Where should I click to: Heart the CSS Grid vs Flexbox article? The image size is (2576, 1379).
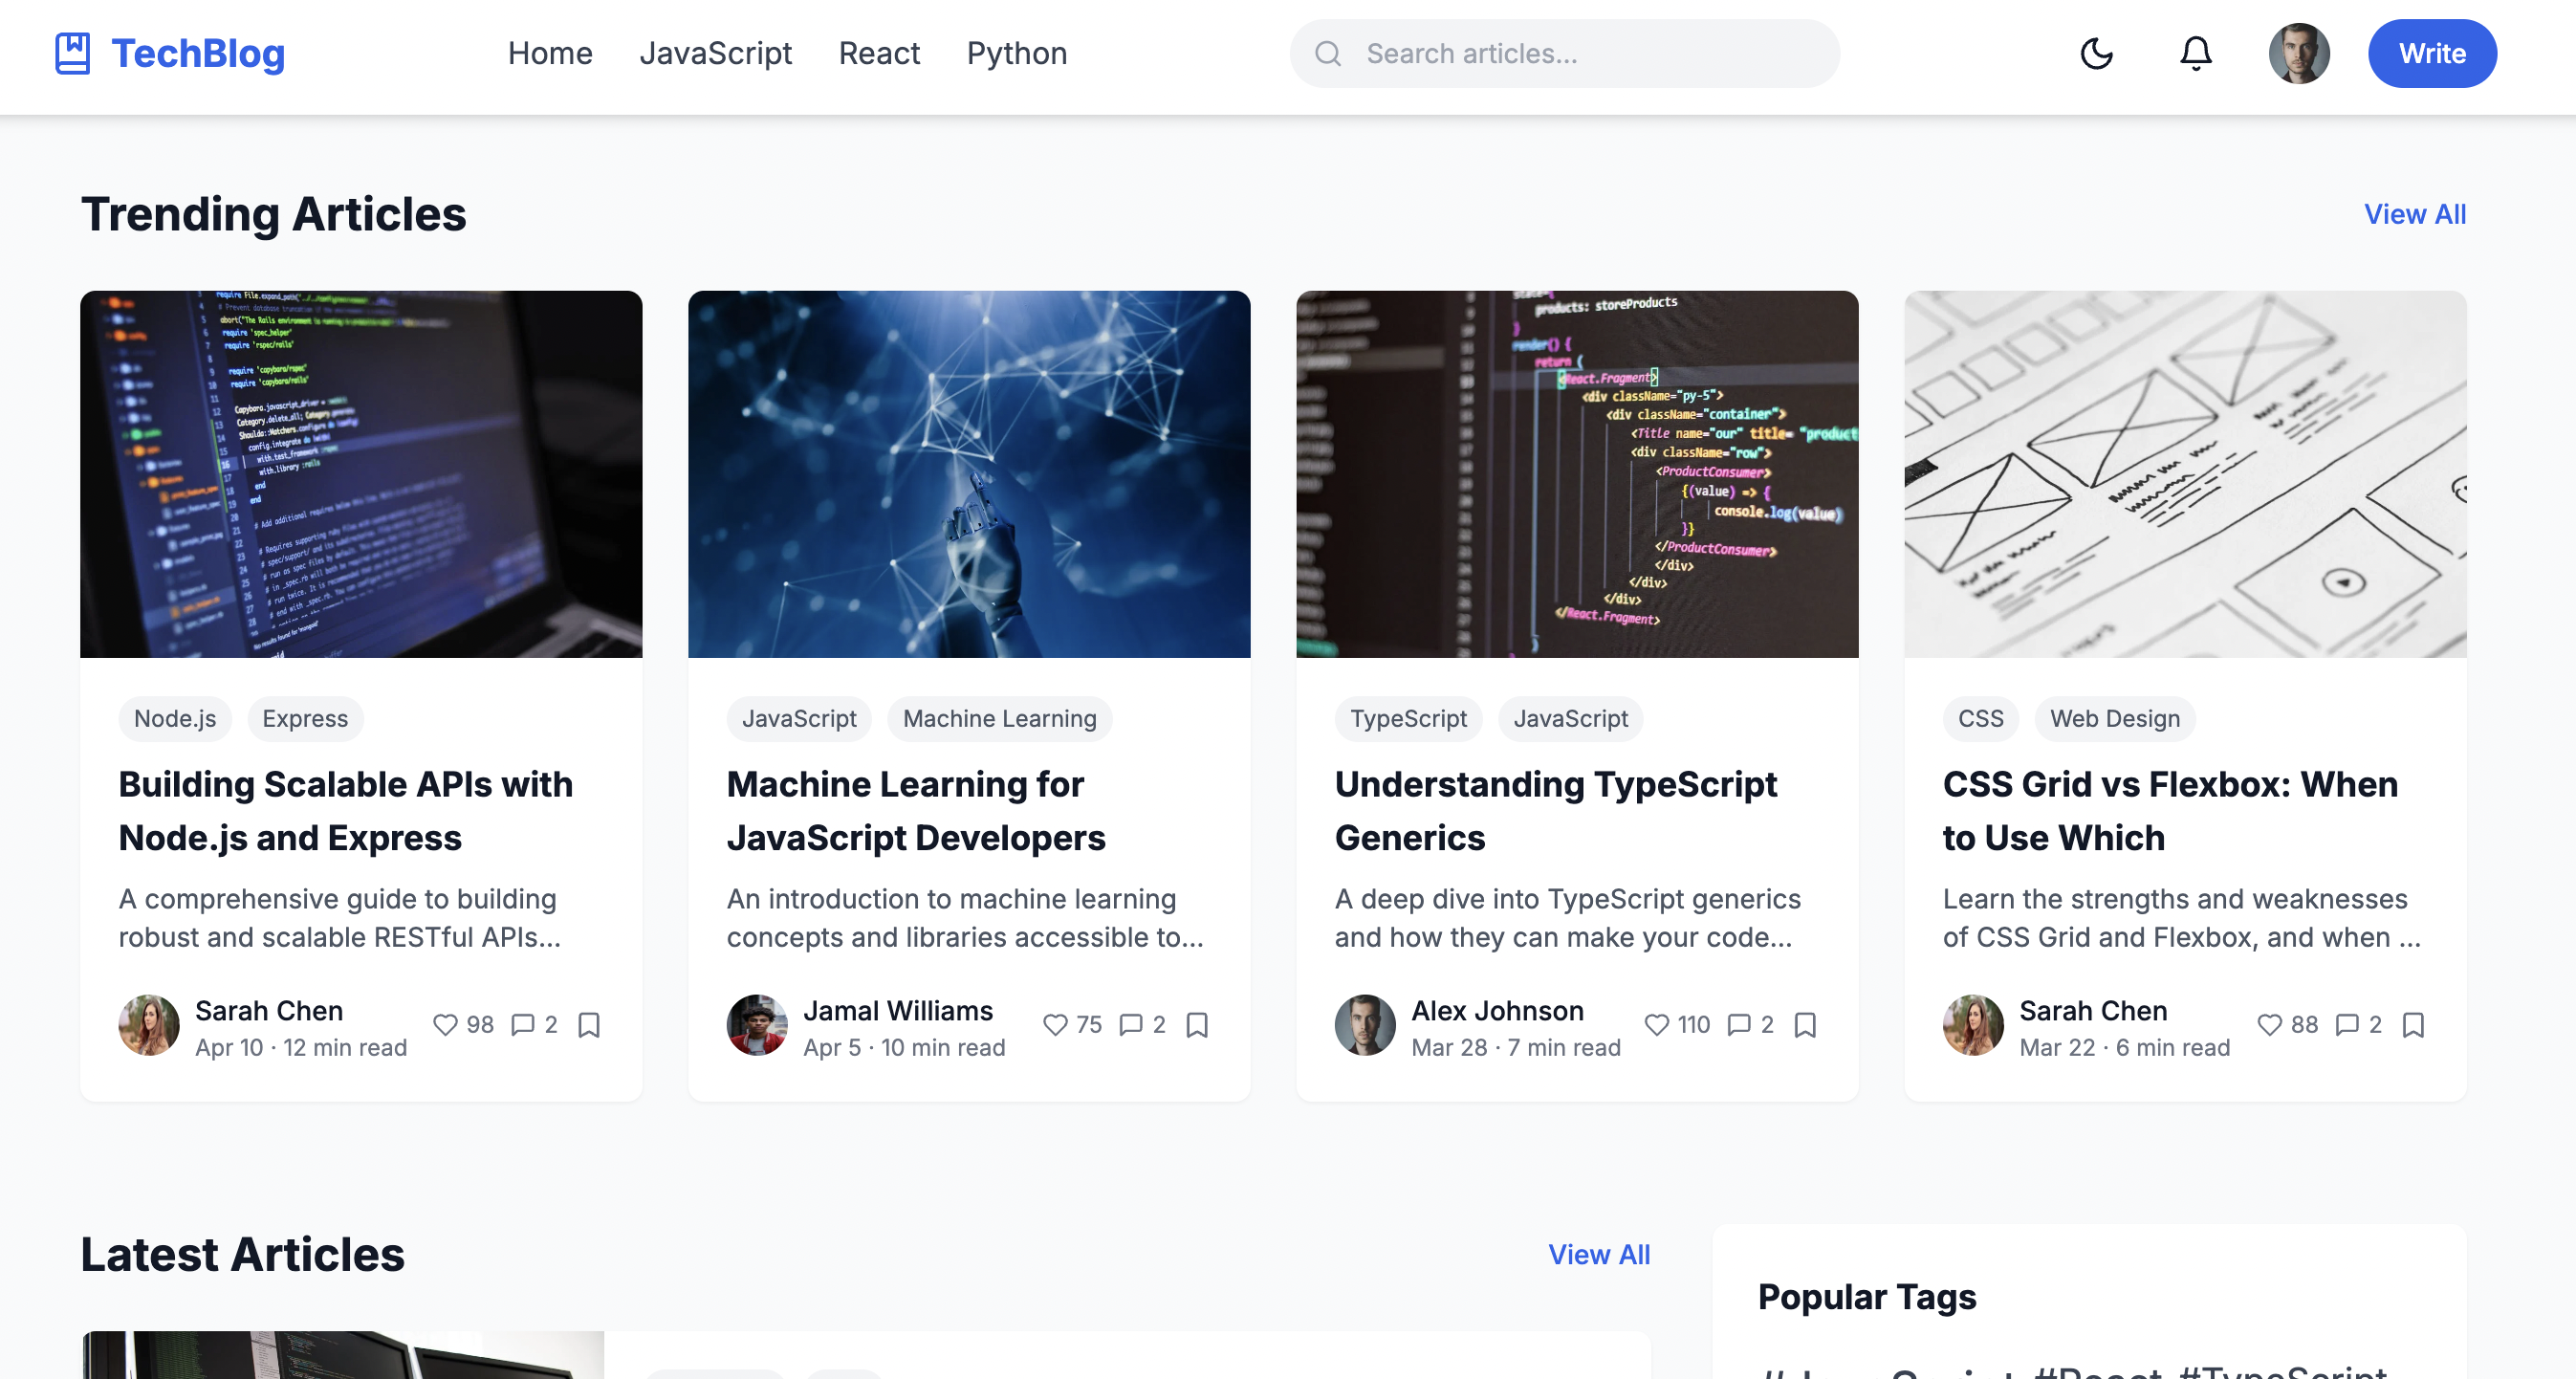2269,1024
